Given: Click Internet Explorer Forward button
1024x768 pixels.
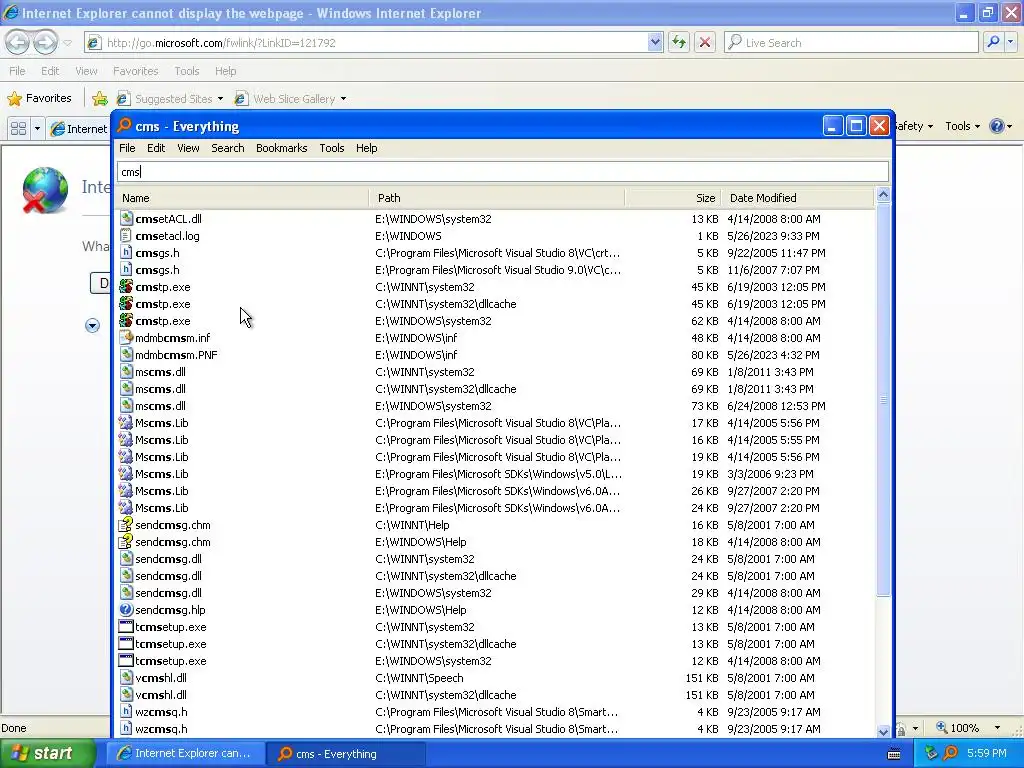Looking at the screenshot, I should click(x=45, y=43).
